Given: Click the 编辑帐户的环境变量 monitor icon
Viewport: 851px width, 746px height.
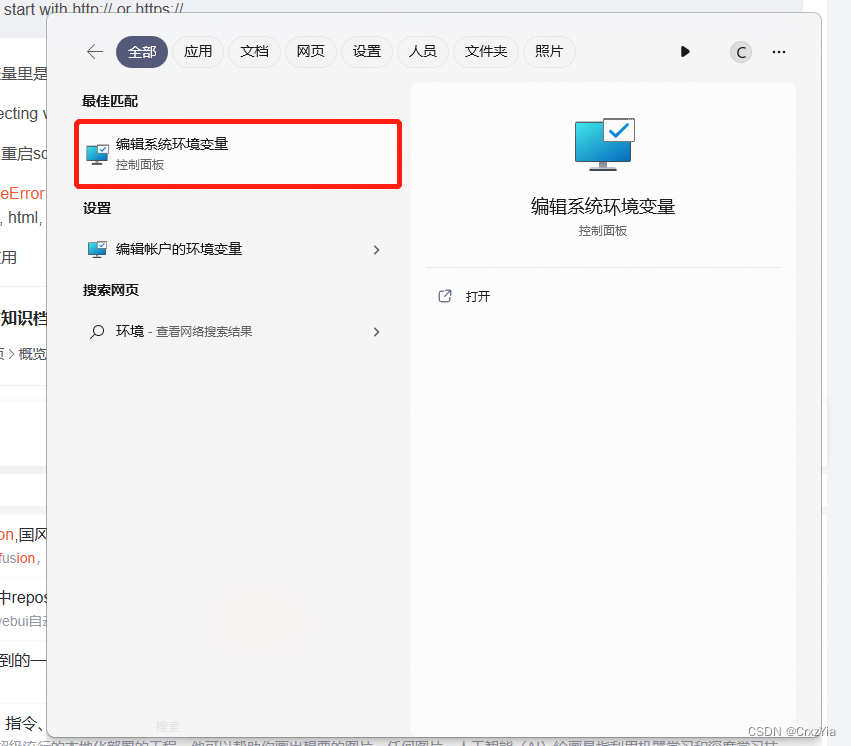Looking at the screenshot, I should 97,249.
